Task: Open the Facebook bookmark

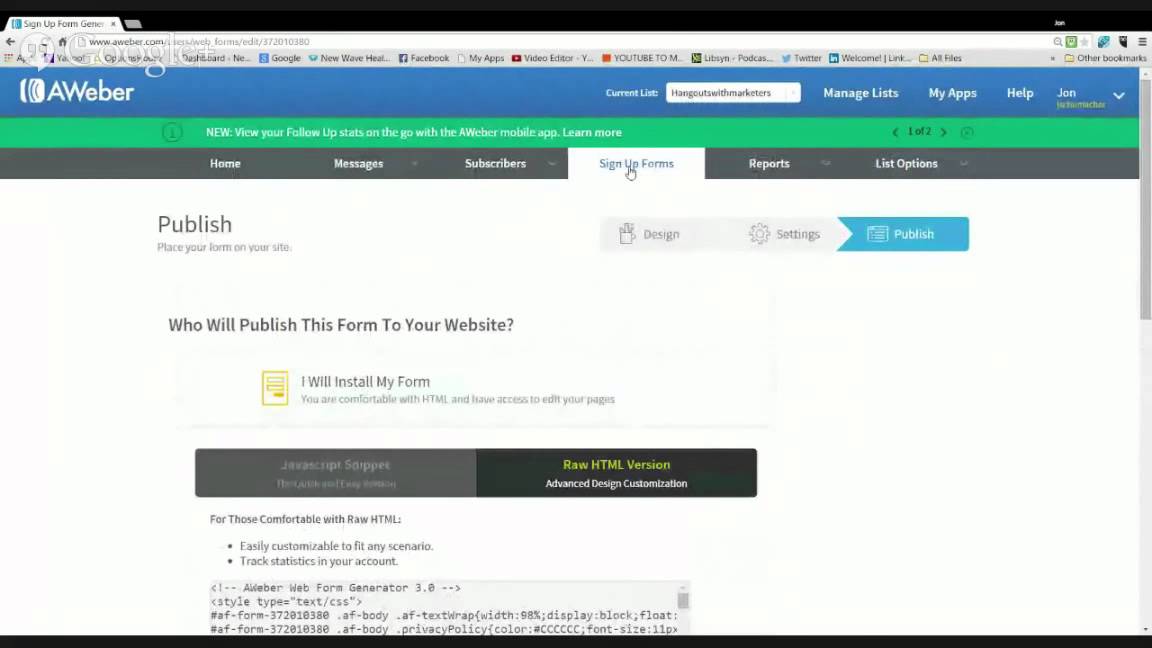Action: 424,58
